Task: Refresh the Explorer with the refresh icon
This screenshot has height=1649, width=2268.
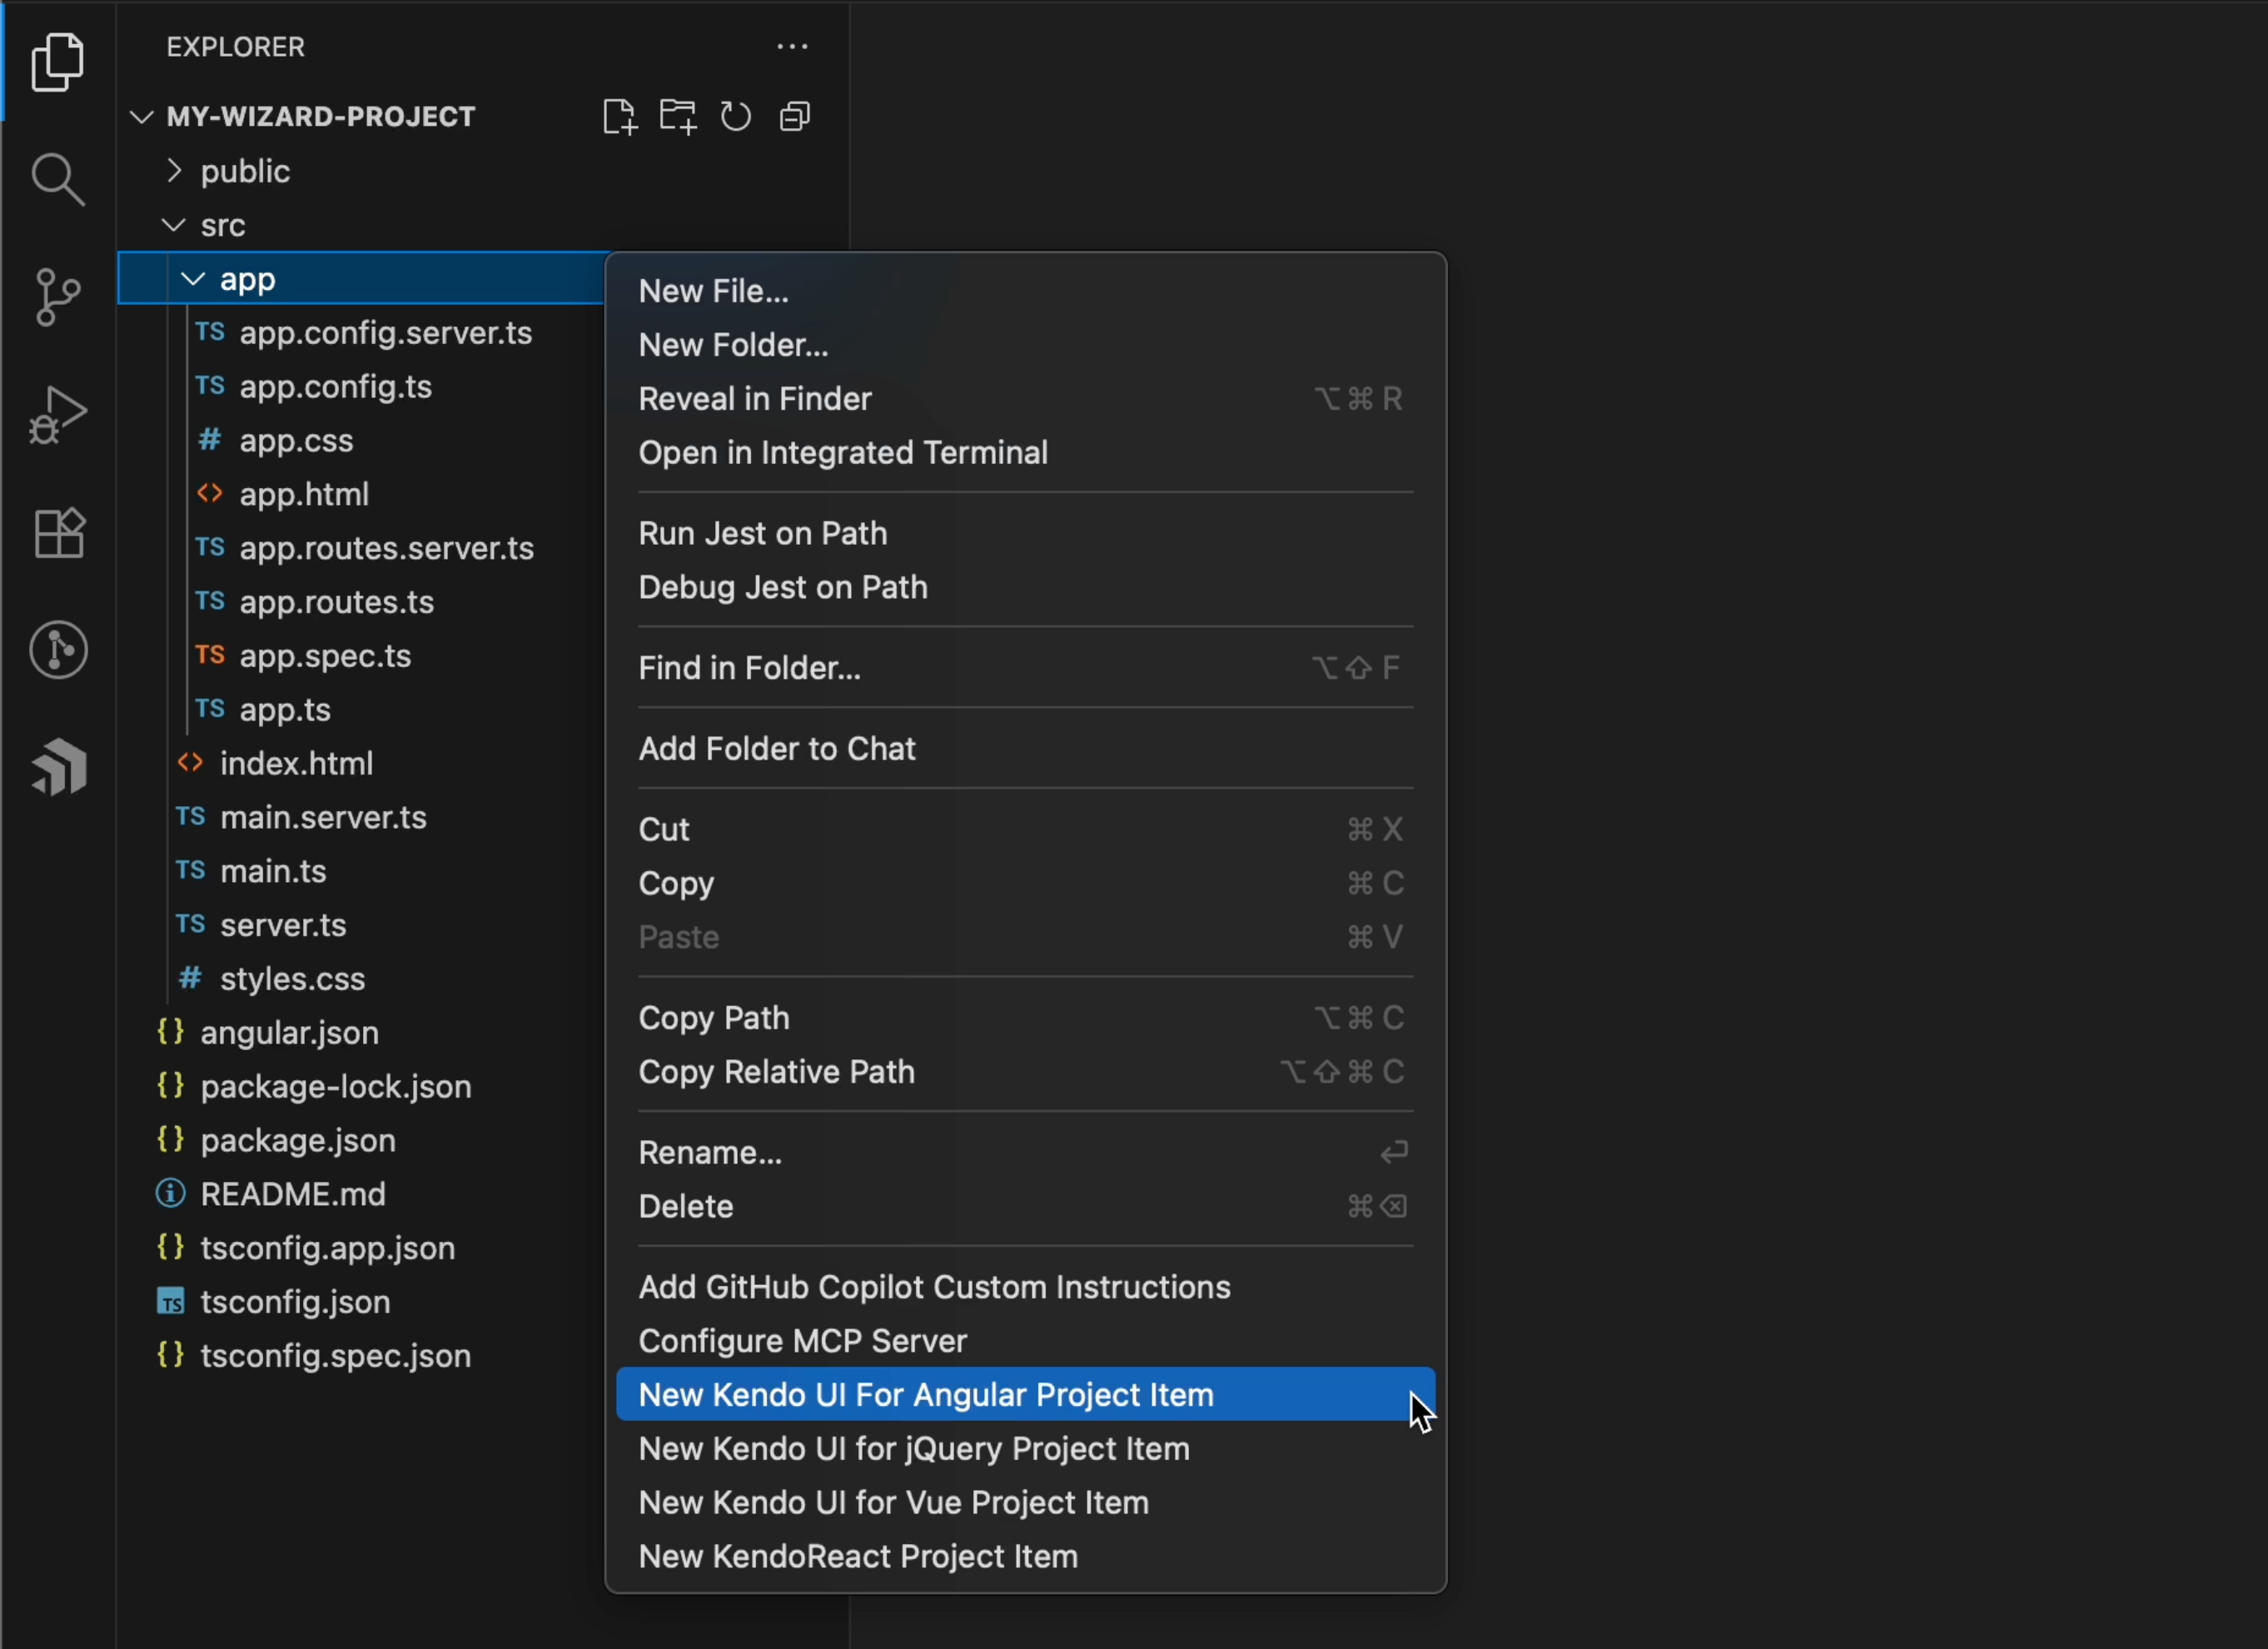Action: pyautogui.click(x=735, y=116)
